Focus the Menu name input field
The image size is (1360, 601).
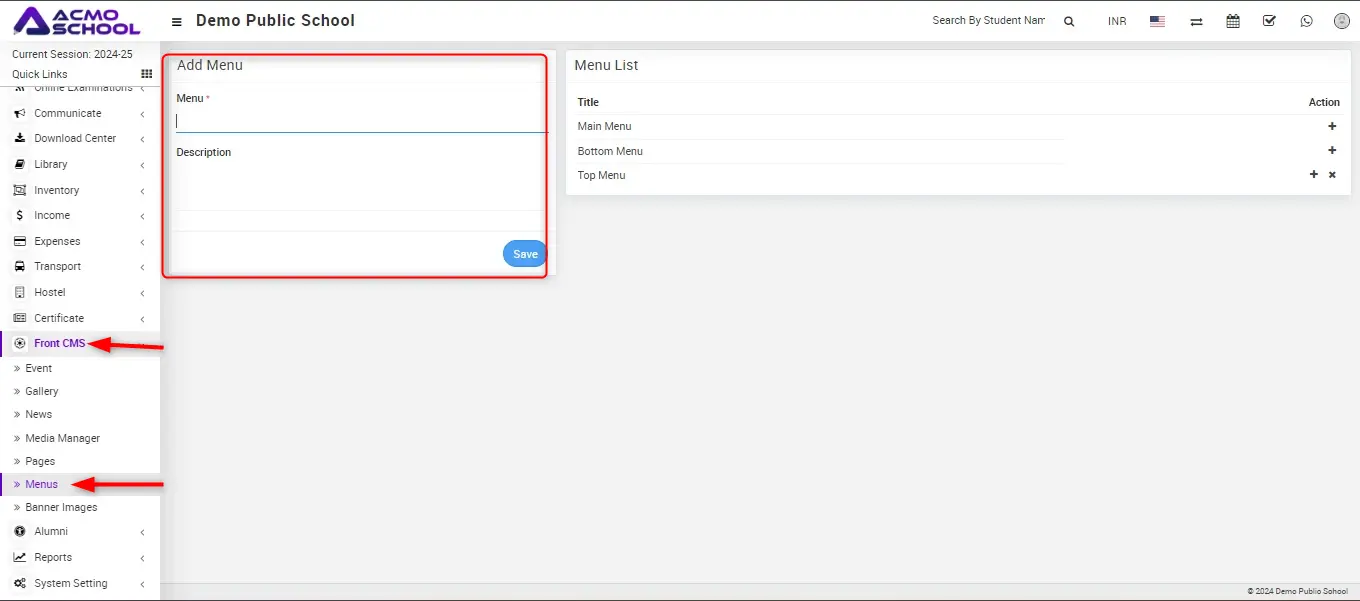[x=360, y=121]
